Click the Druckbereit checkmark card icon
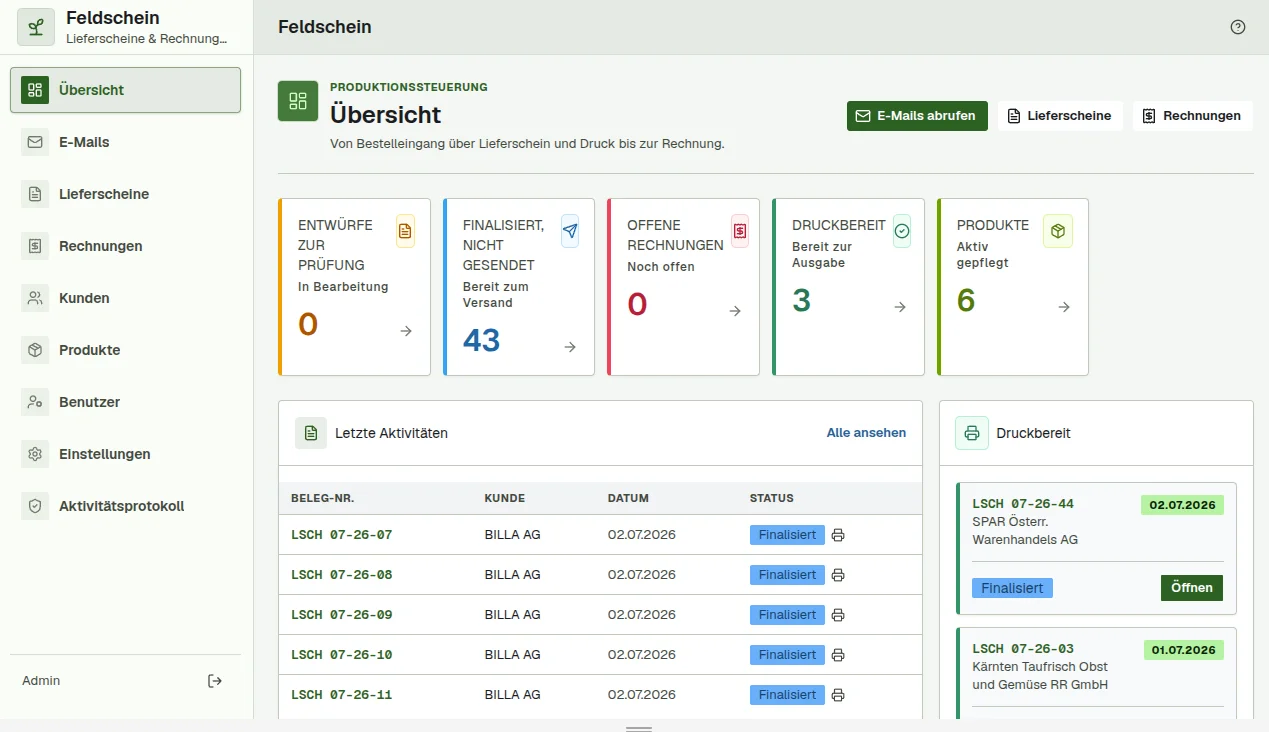Screen dimensions: 1269x732 [x=902, y=231]
